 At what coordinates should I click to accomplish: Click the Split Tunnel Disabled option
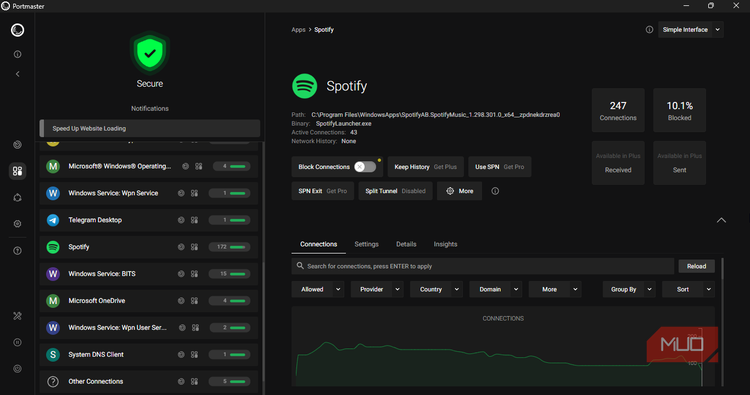[x=395, y=191]
